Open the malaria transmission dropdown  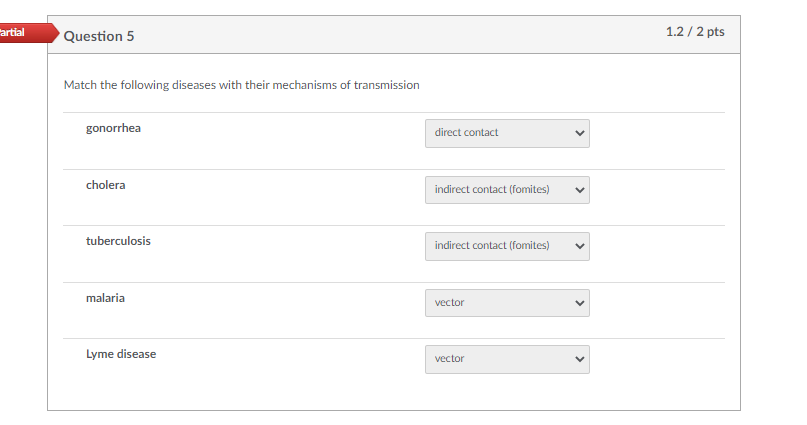(507, 302)
